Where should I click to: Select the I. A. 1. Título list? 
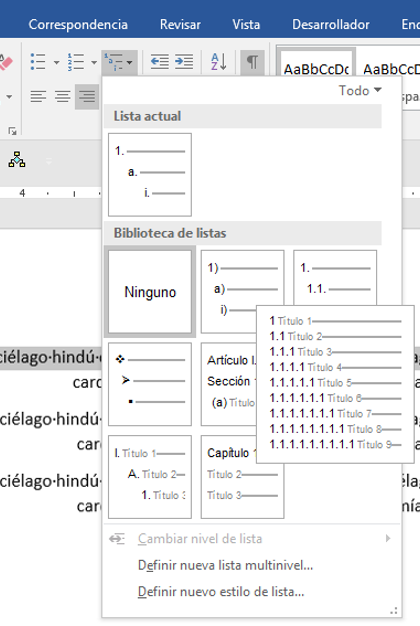tap(150, 477)
